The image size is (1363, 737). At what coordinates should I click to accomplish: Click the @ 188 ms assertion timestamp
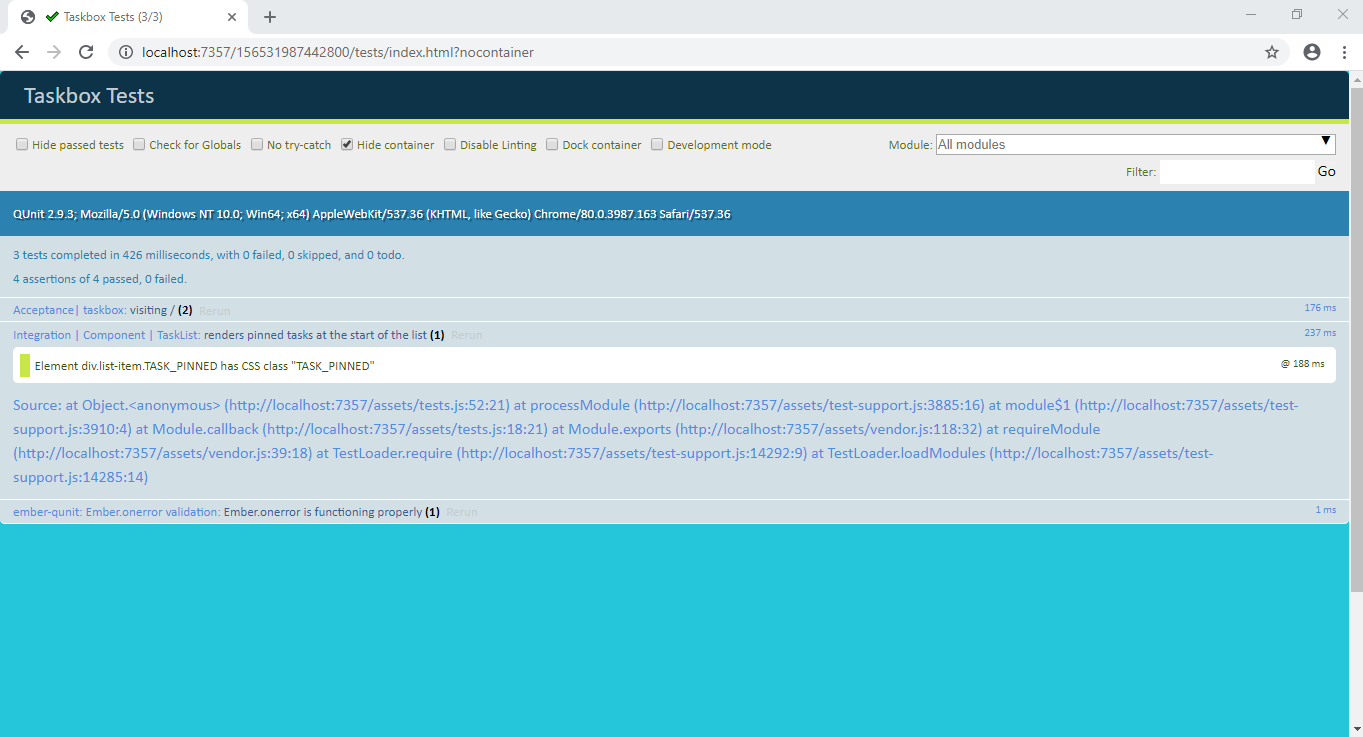pos(1302,364)
